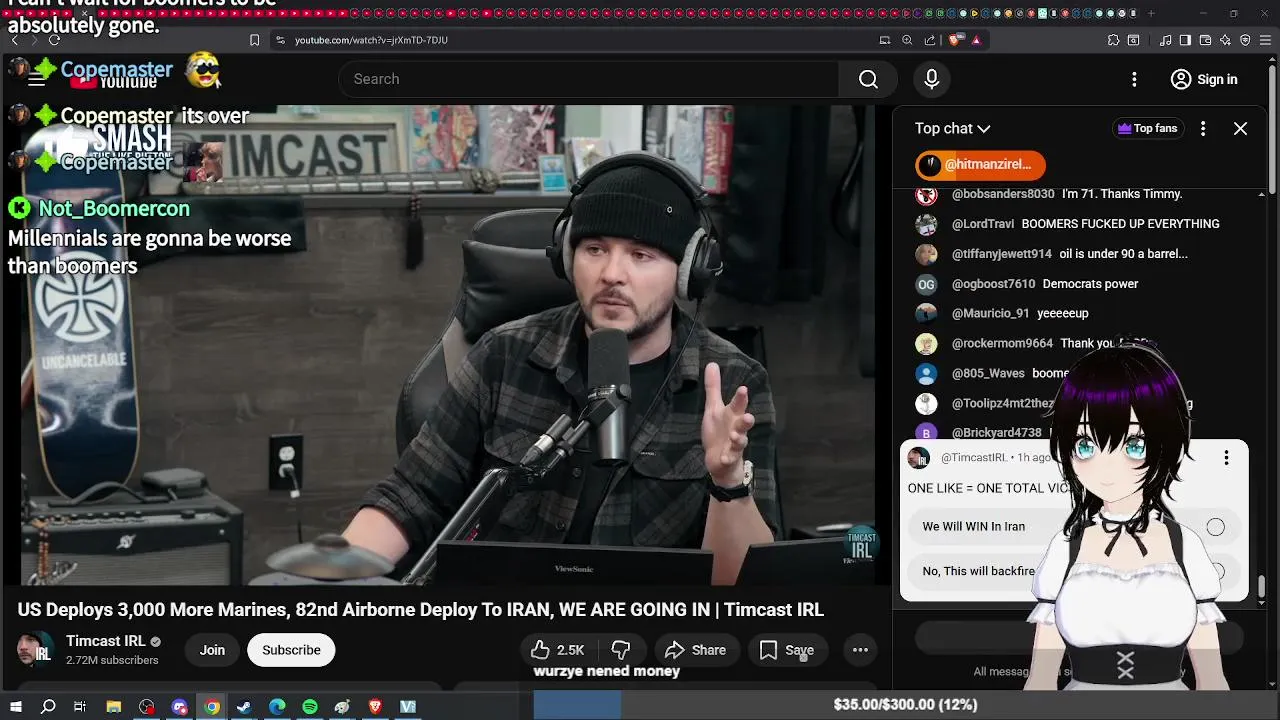Screen dimensions: 1280x720
Task: Click Sign in button
Action: pyautogui.click(x=1204, y=79)
